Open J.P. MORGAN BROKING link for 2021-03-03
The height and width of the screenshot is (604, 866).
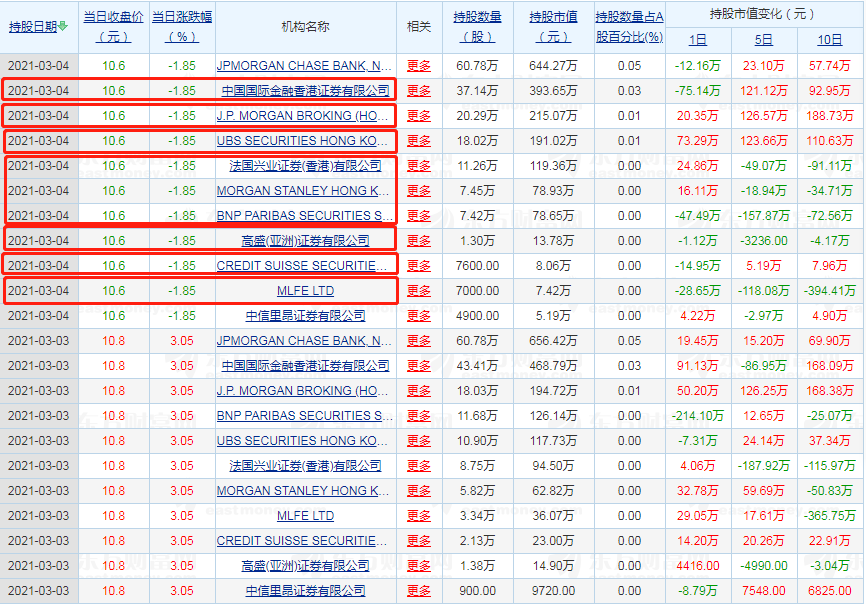click(302, 391)
